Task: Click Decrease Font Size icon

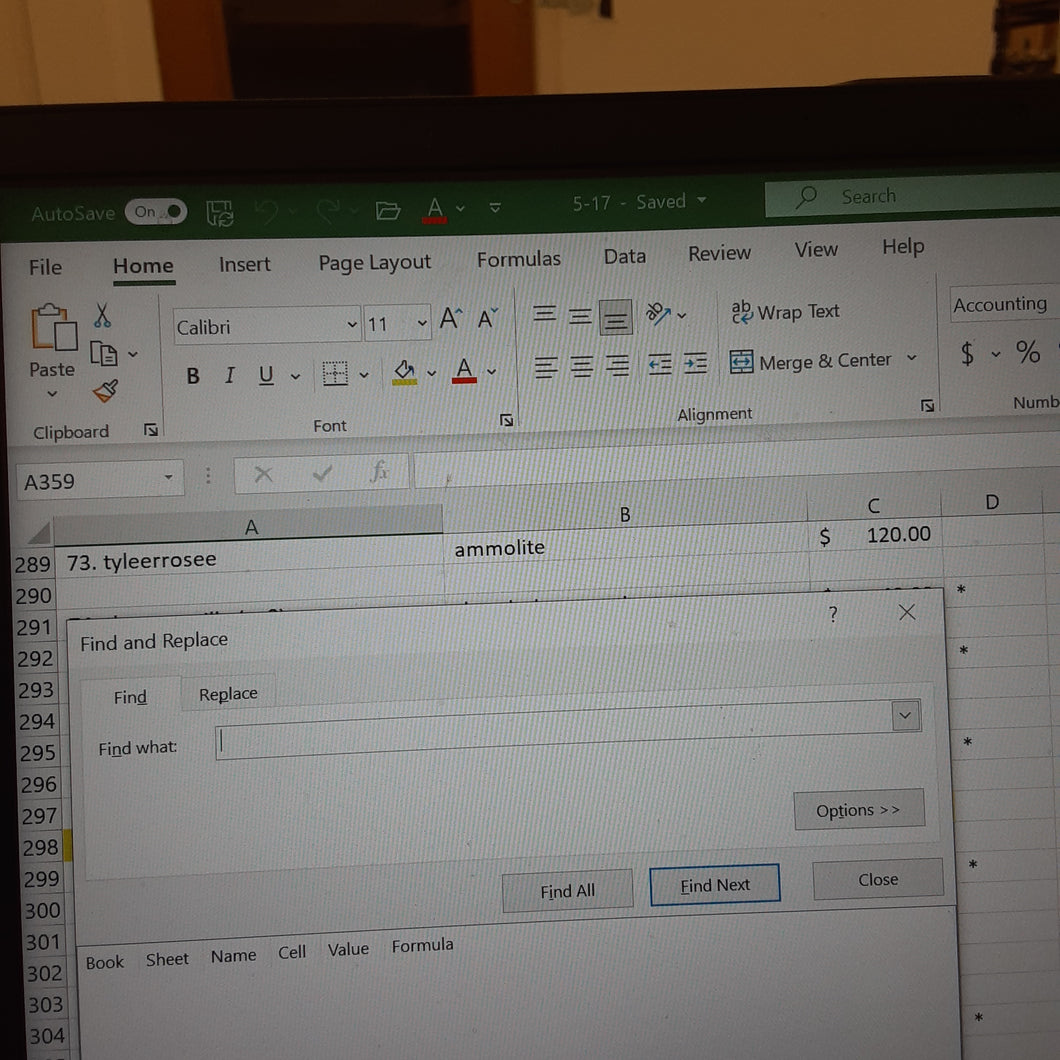Action: point(487,317)
